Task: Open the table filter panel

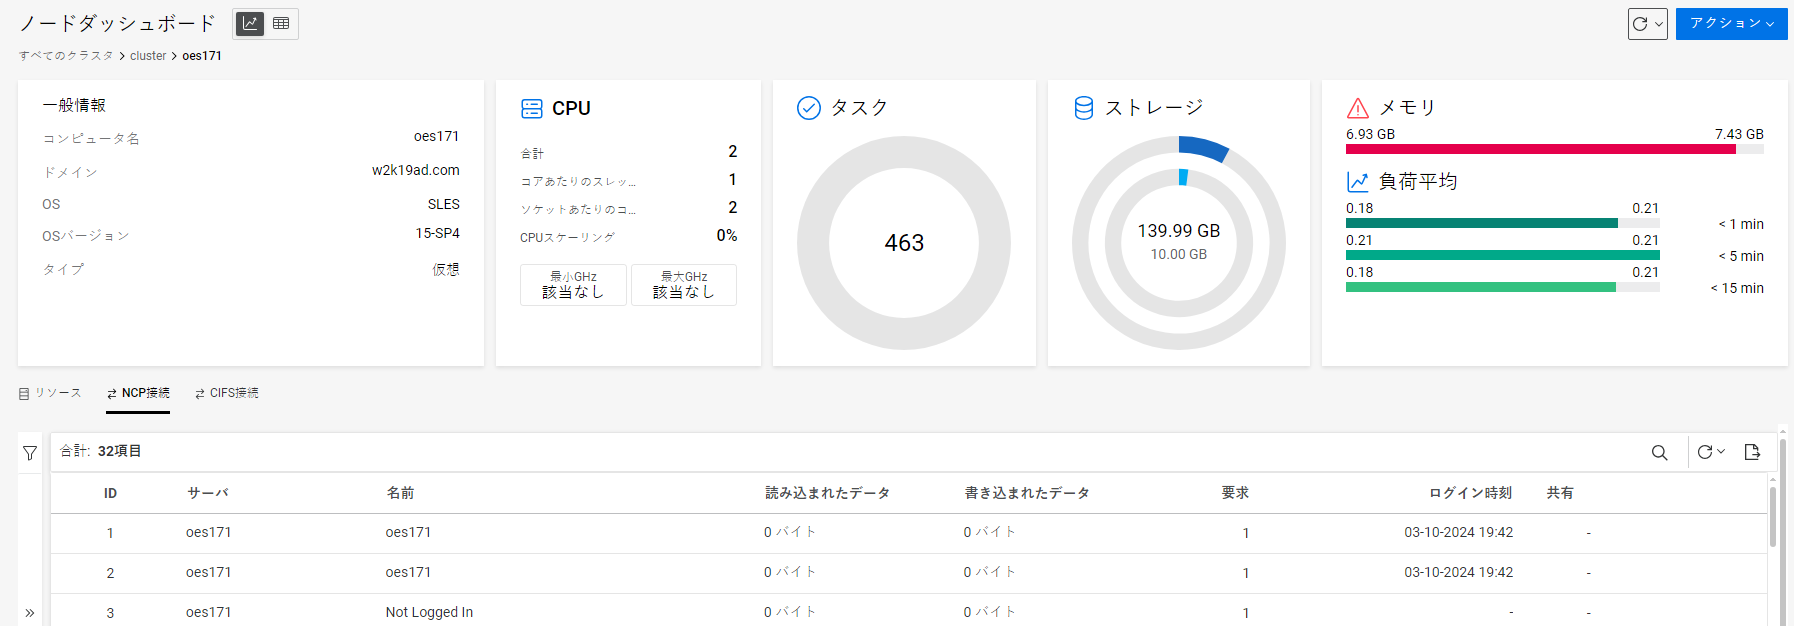Action: pos(30,453)
